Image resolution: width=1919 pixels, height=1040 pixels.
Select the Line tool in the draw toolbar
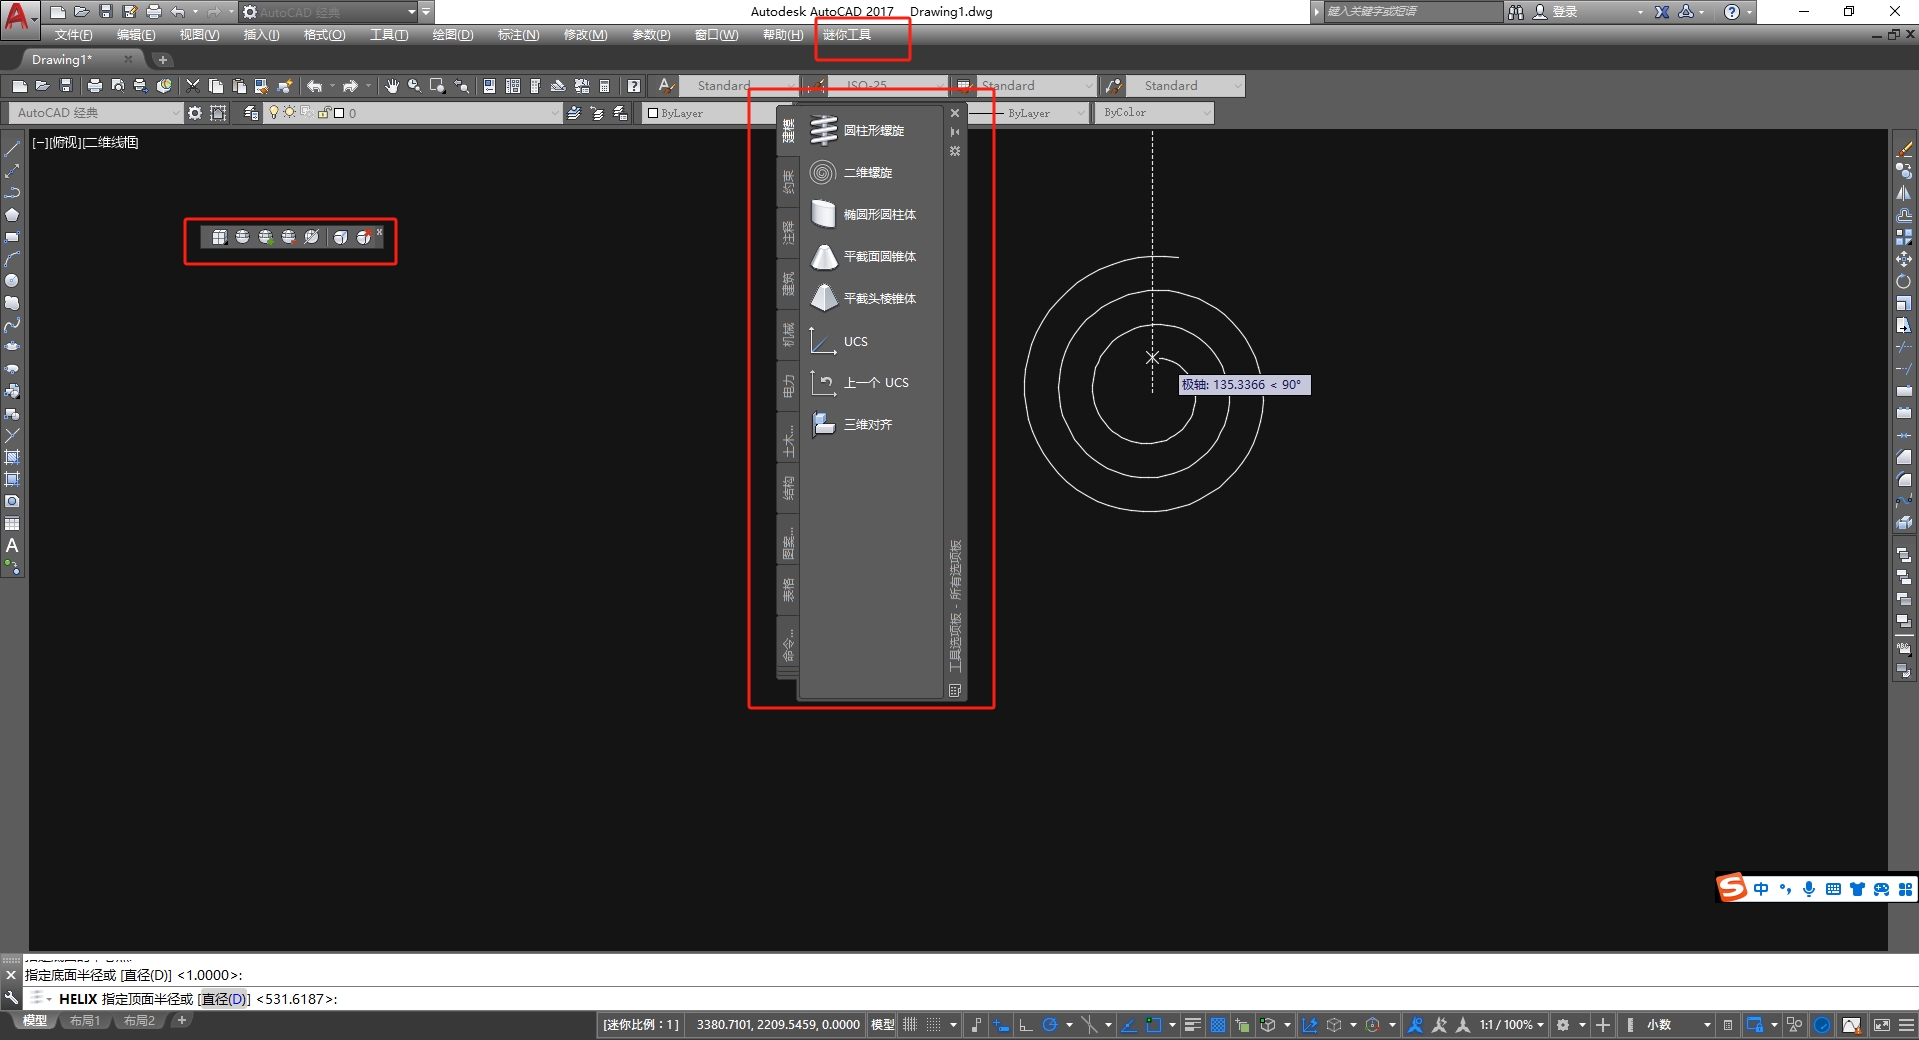coord(12,149)
